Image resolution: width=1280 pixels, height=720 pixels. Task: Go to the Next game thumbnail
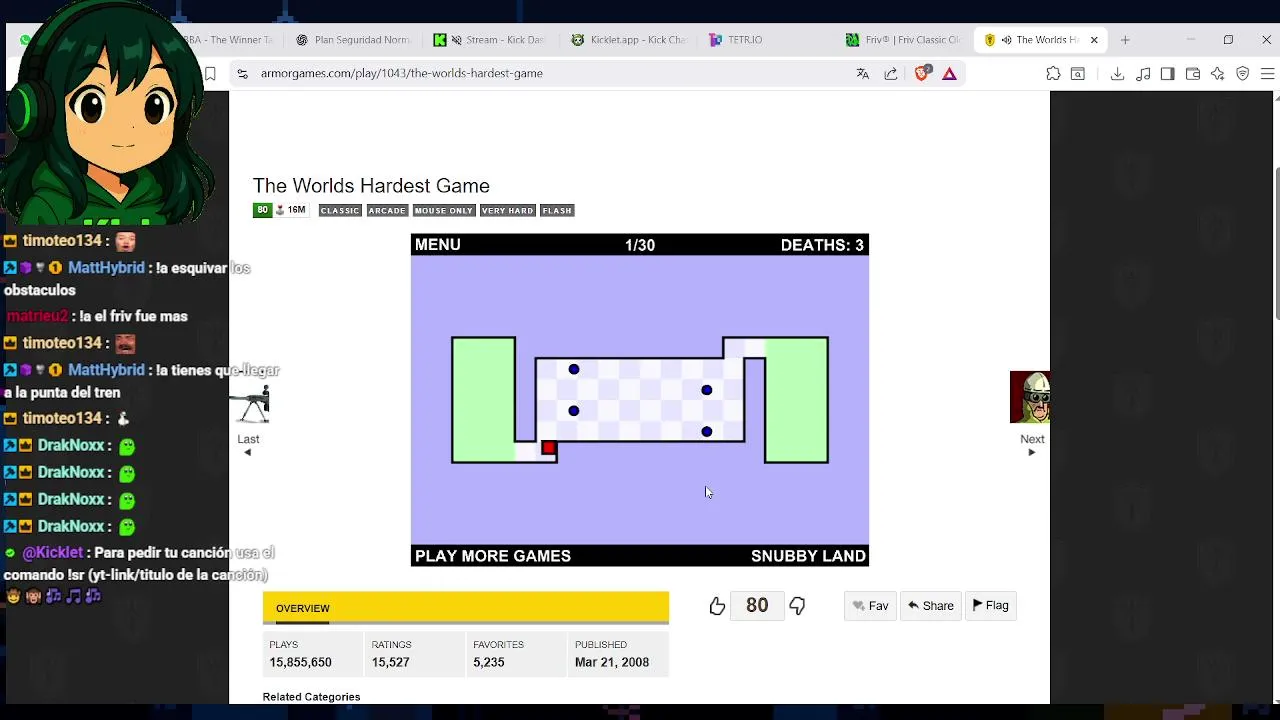click(1030, 397)
